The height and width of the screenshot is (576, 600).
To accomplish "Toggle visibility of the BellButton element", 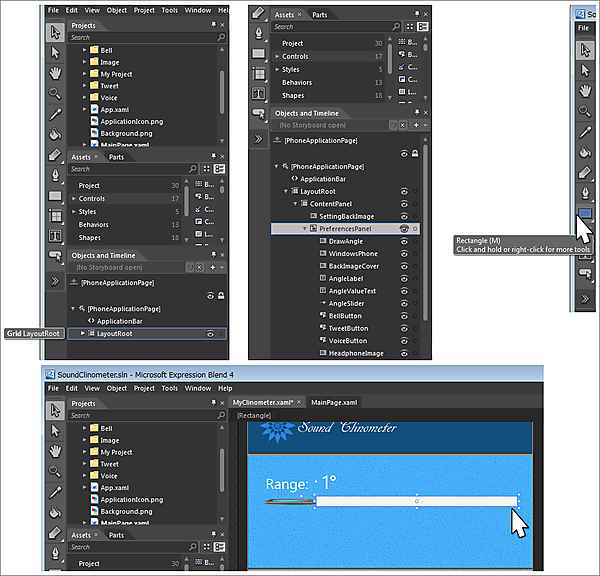I will coord(403,316).
